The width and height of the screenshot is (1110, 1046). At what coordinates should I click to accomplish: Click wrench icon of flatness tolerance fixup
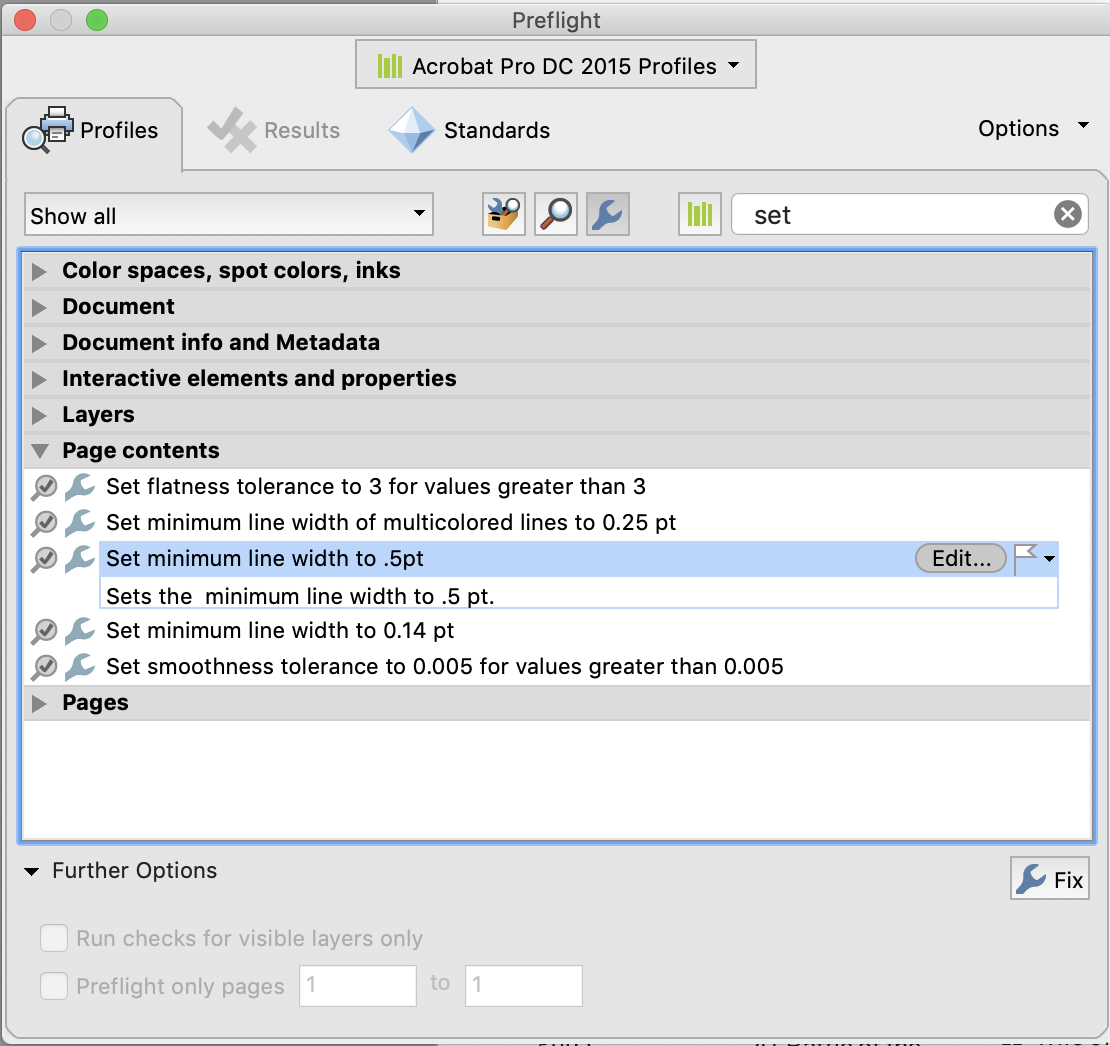[x=79, y=487]
